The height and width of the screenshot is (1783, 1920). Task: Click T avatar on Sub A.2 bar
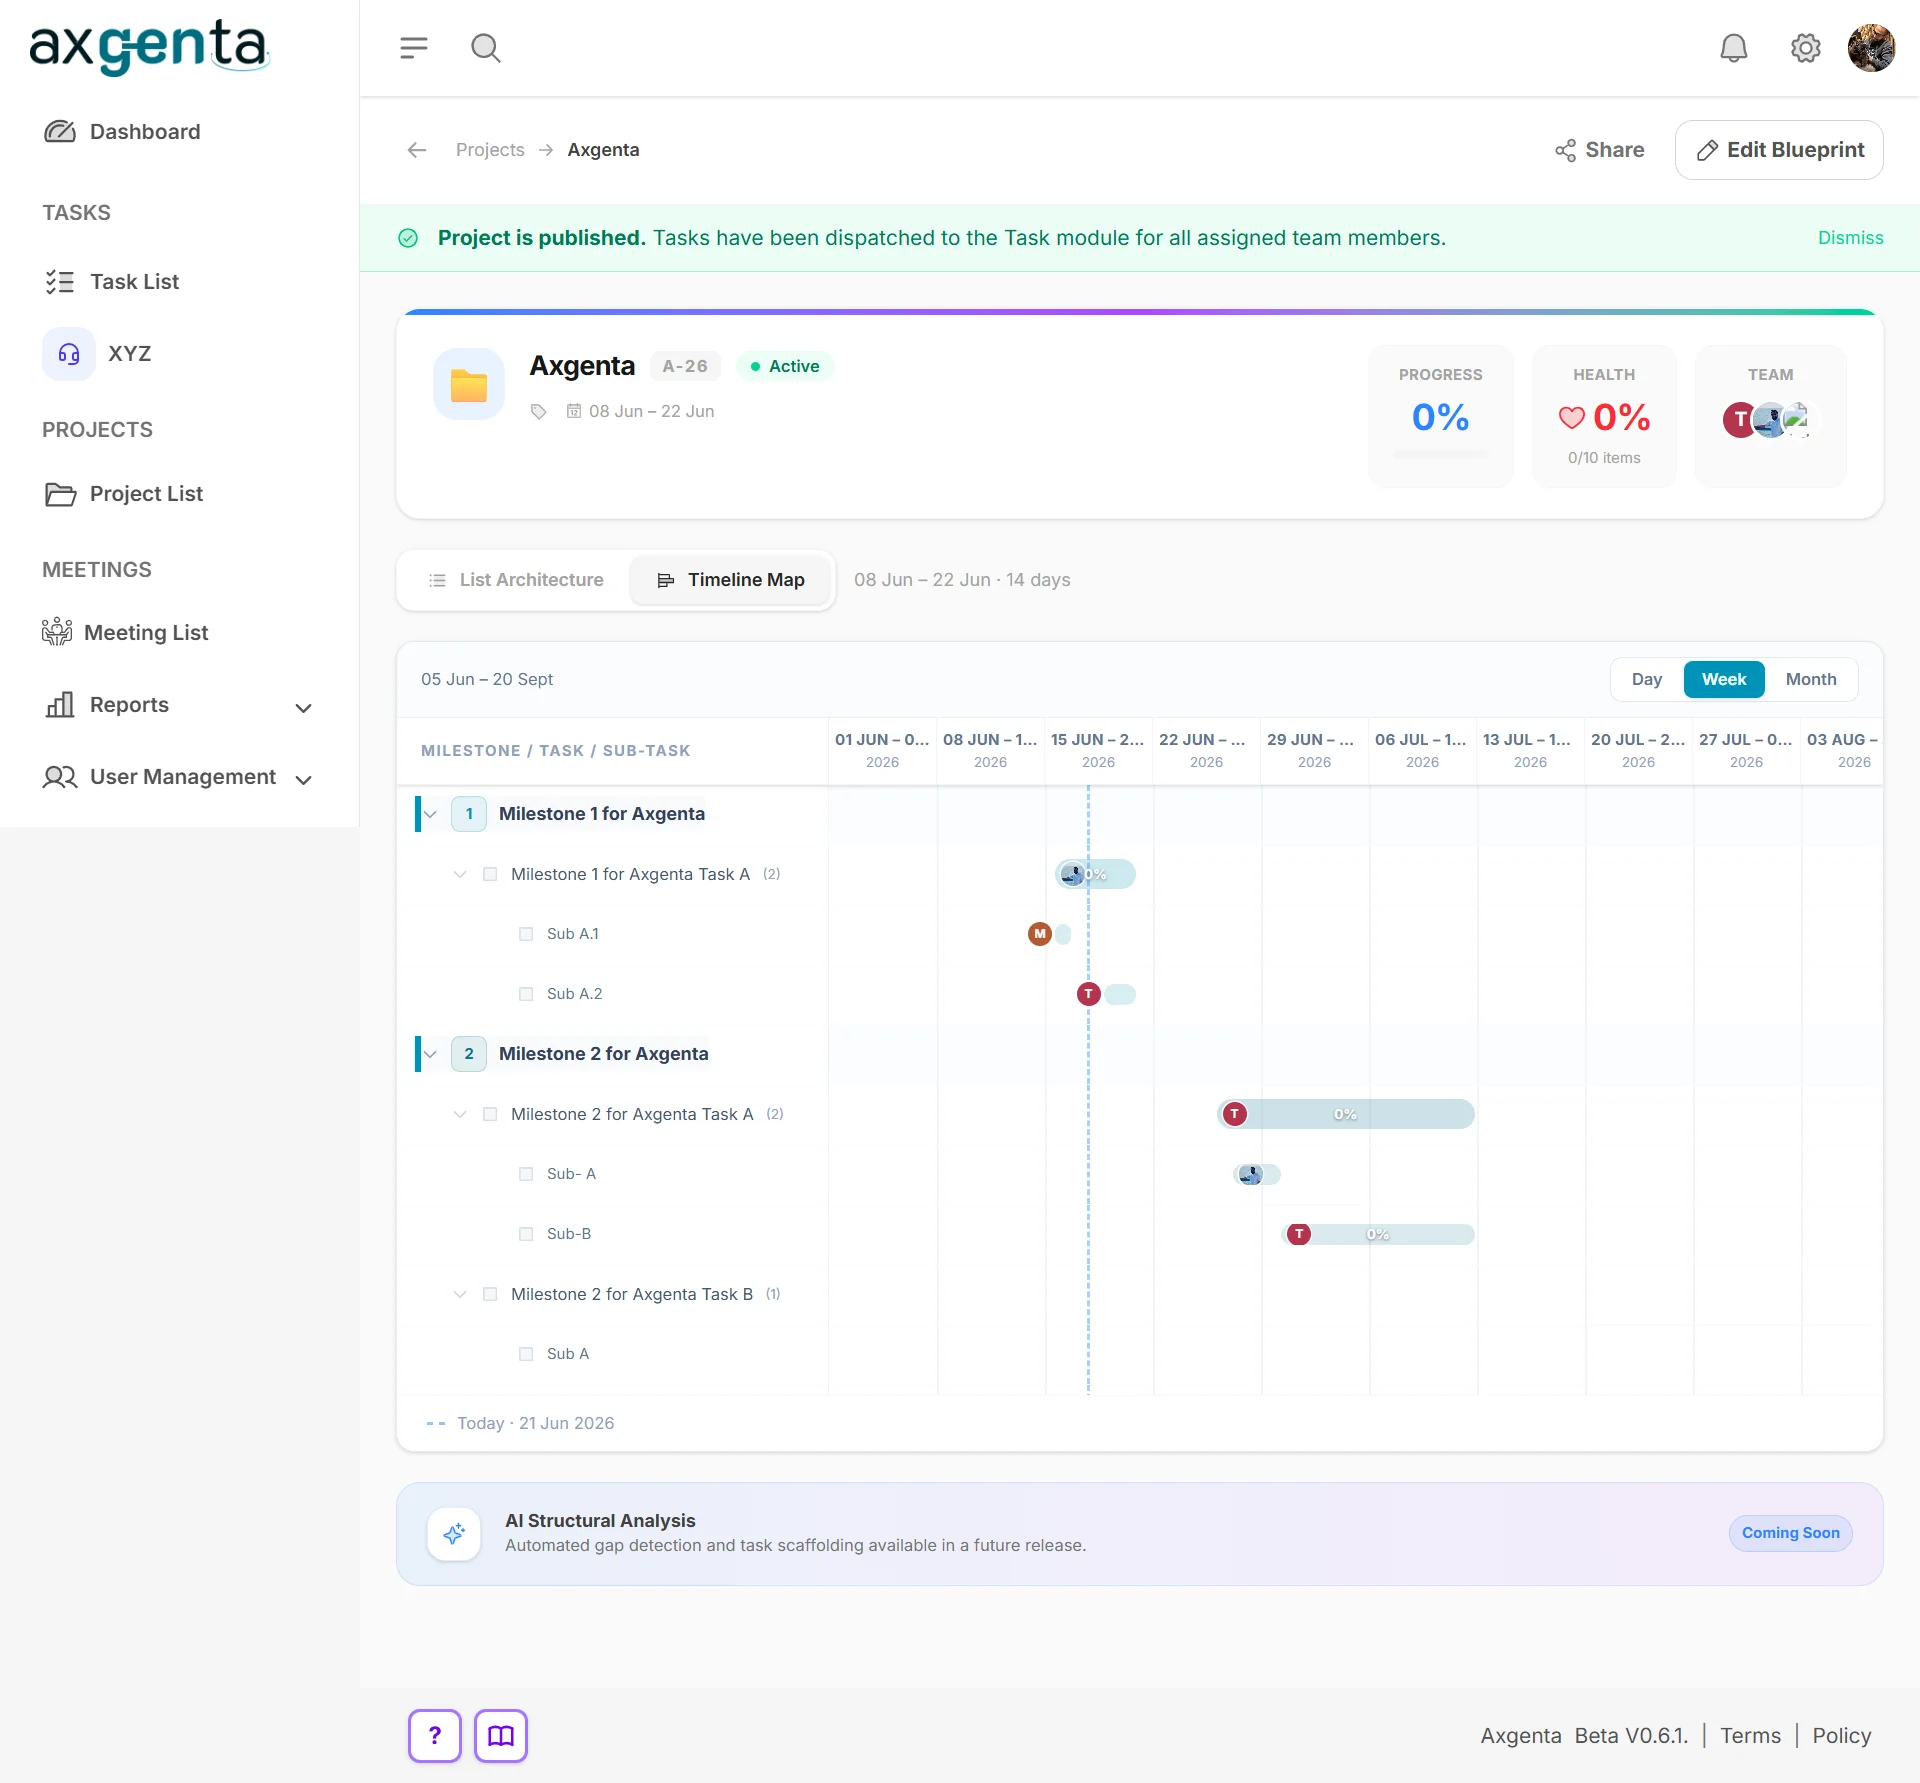point(1089,994)
